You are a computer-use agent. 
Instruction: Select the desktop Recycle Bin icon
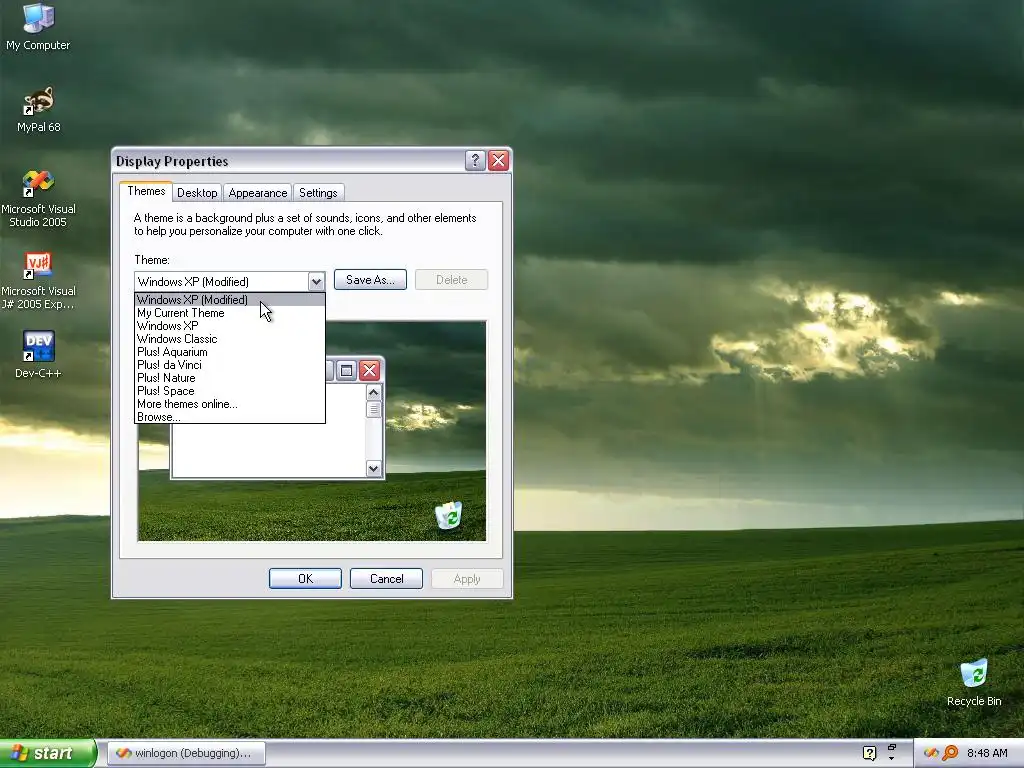(974, 683)
